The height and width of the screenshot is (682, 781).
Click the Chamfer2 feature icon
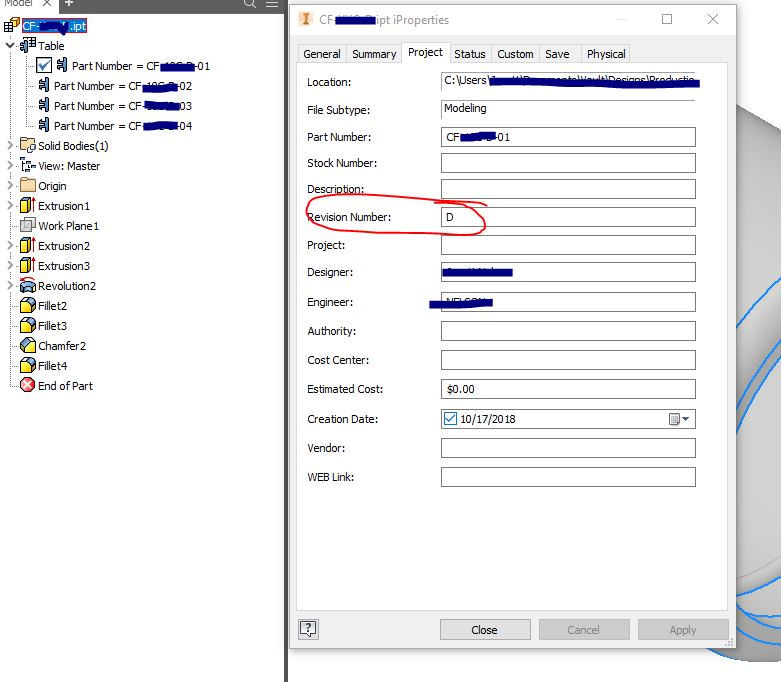point(27,345)
